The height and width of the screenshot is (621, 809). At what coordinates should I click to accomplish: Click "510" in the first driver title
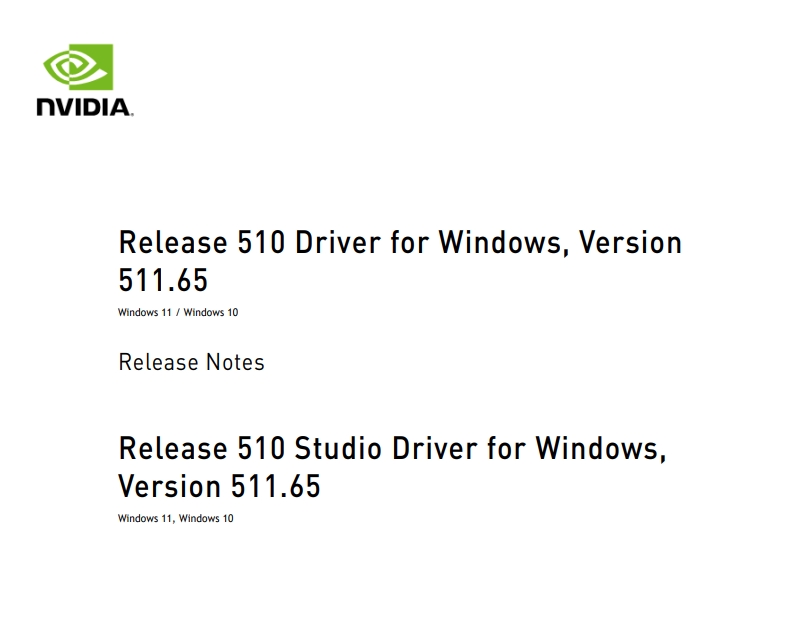tap(261, 242)
